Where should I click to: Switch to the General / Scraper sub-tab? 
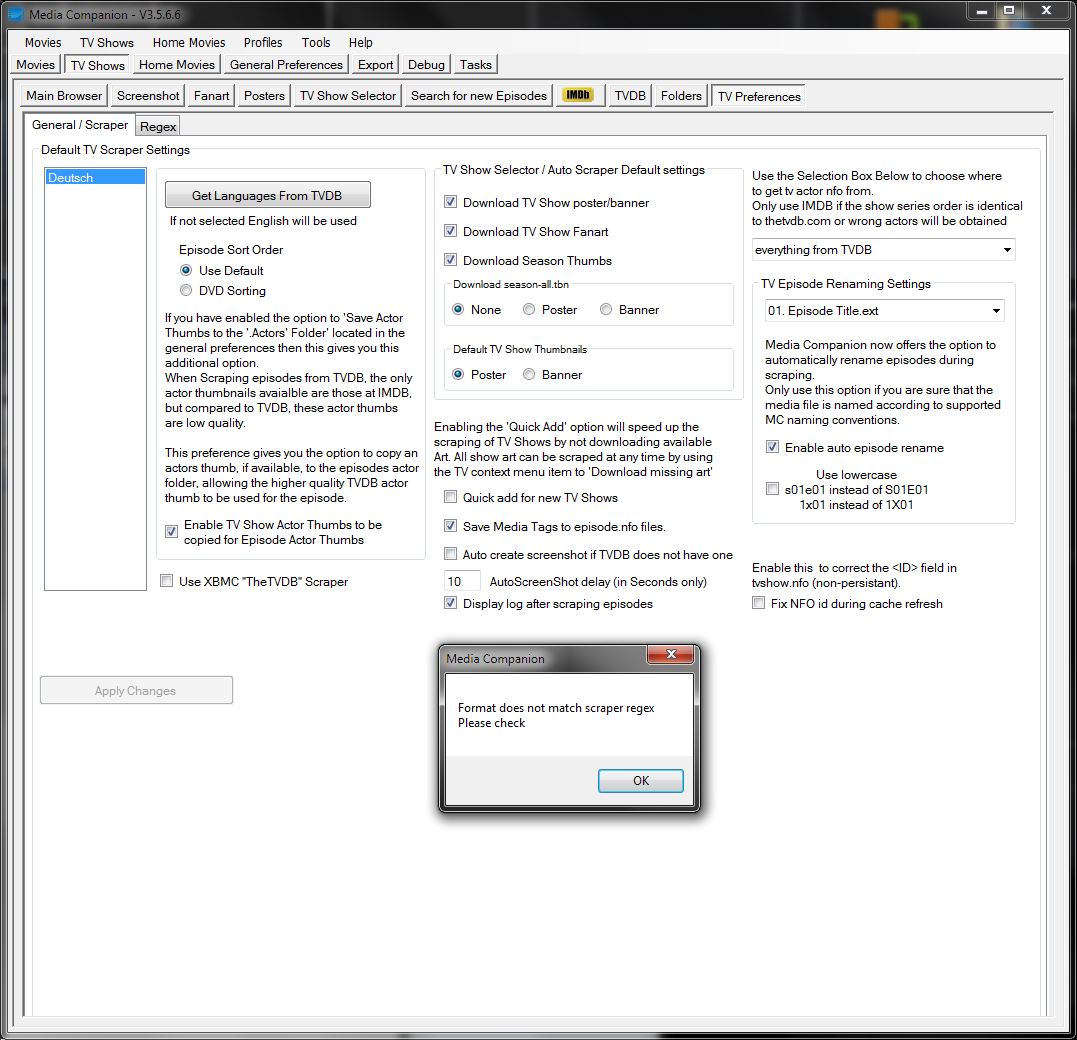[x=80, y=124]
